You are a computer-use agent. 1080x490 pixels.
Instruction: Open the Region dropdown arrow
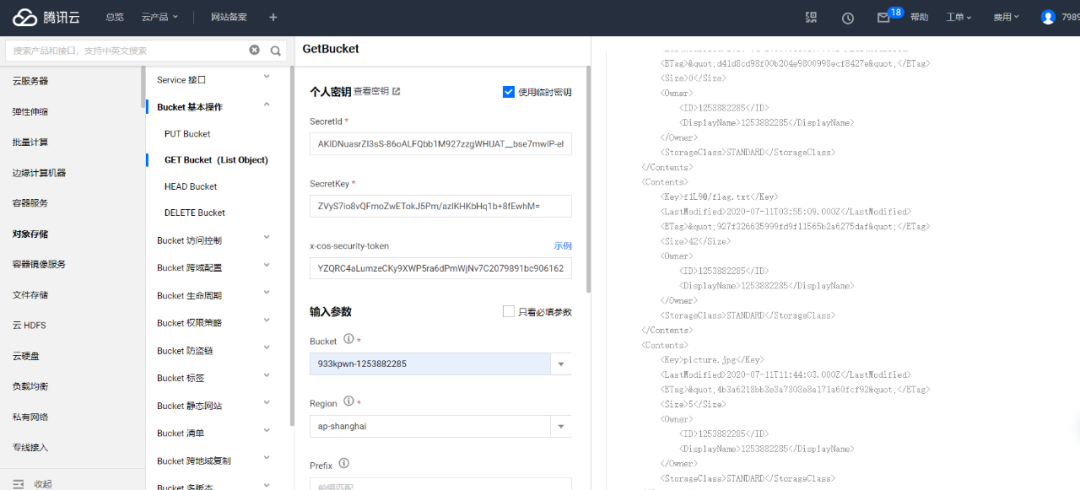point(561,426)
